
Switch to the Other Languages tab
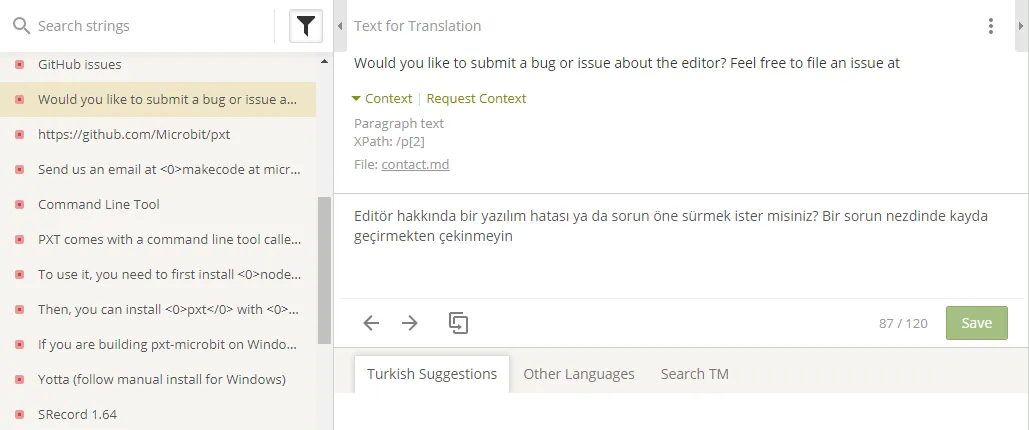[x=579, y=374]
